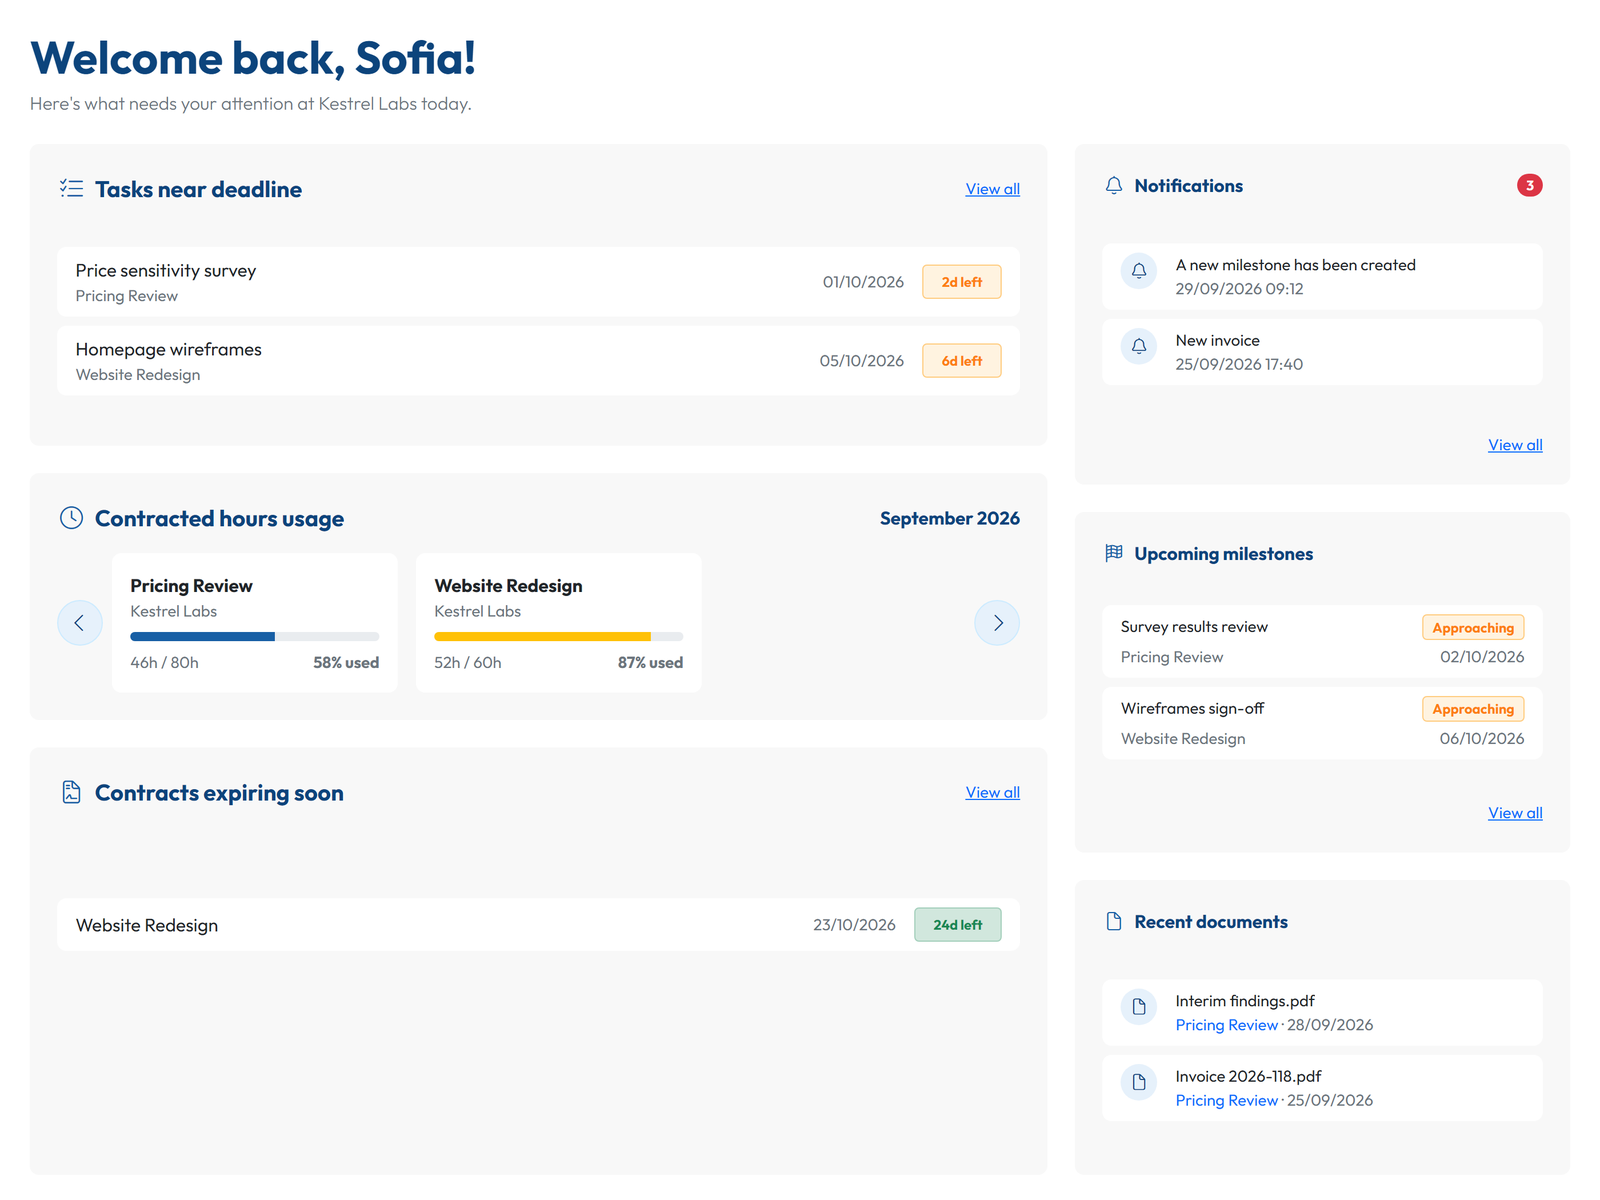Click the flag icon beside Upcoming milestones
The image size is (1600, 1200).
(1114, 553)
